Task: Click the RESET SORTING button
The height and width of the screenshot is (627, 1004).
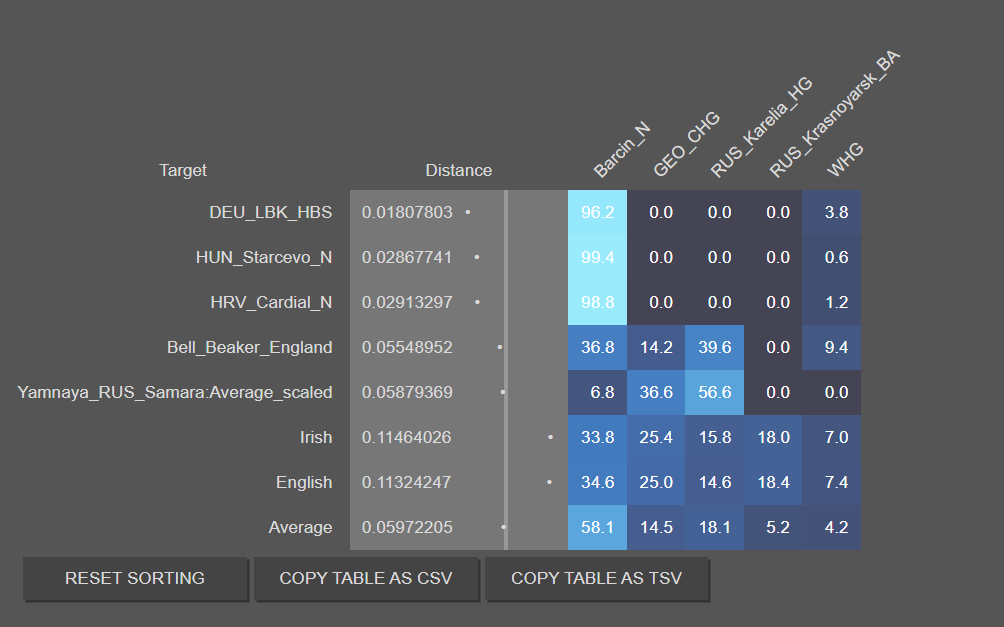Action: pyautogui.click(x=135, y=579)
